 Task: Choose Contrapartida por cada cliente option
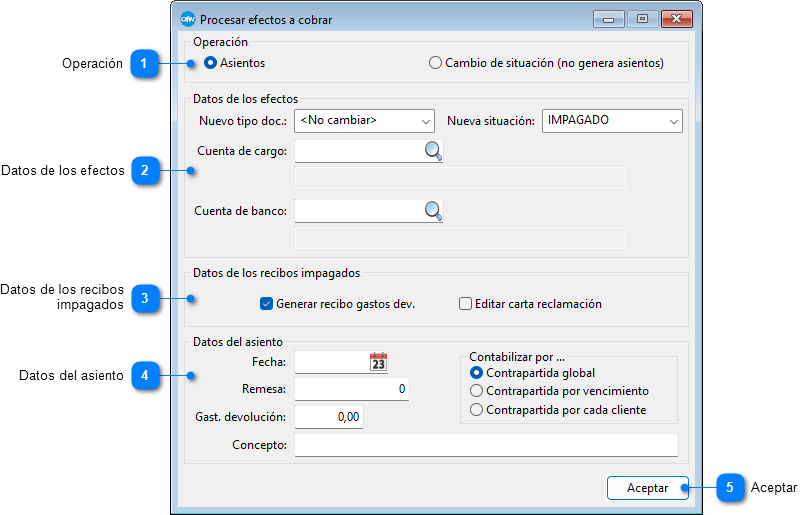pos(477,410)
